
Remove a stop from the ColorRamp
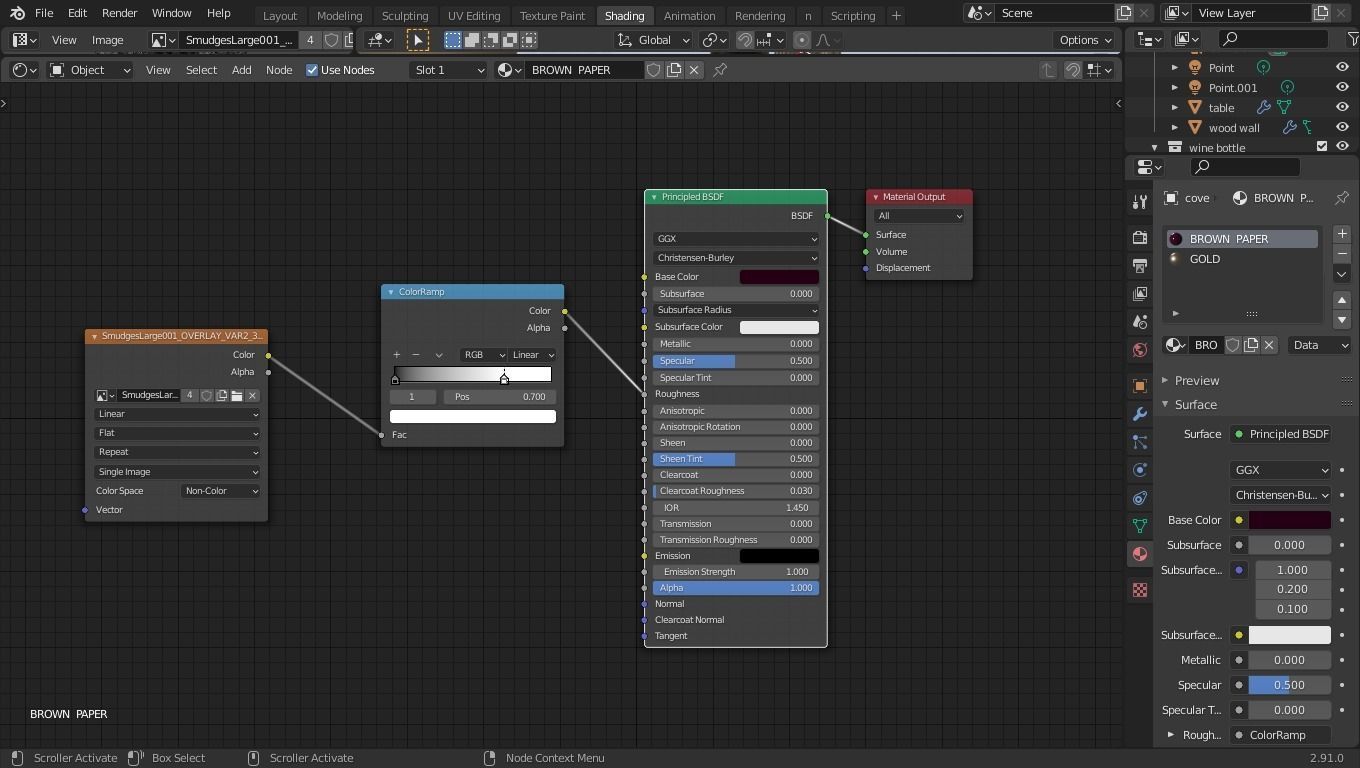click(416, 355)
